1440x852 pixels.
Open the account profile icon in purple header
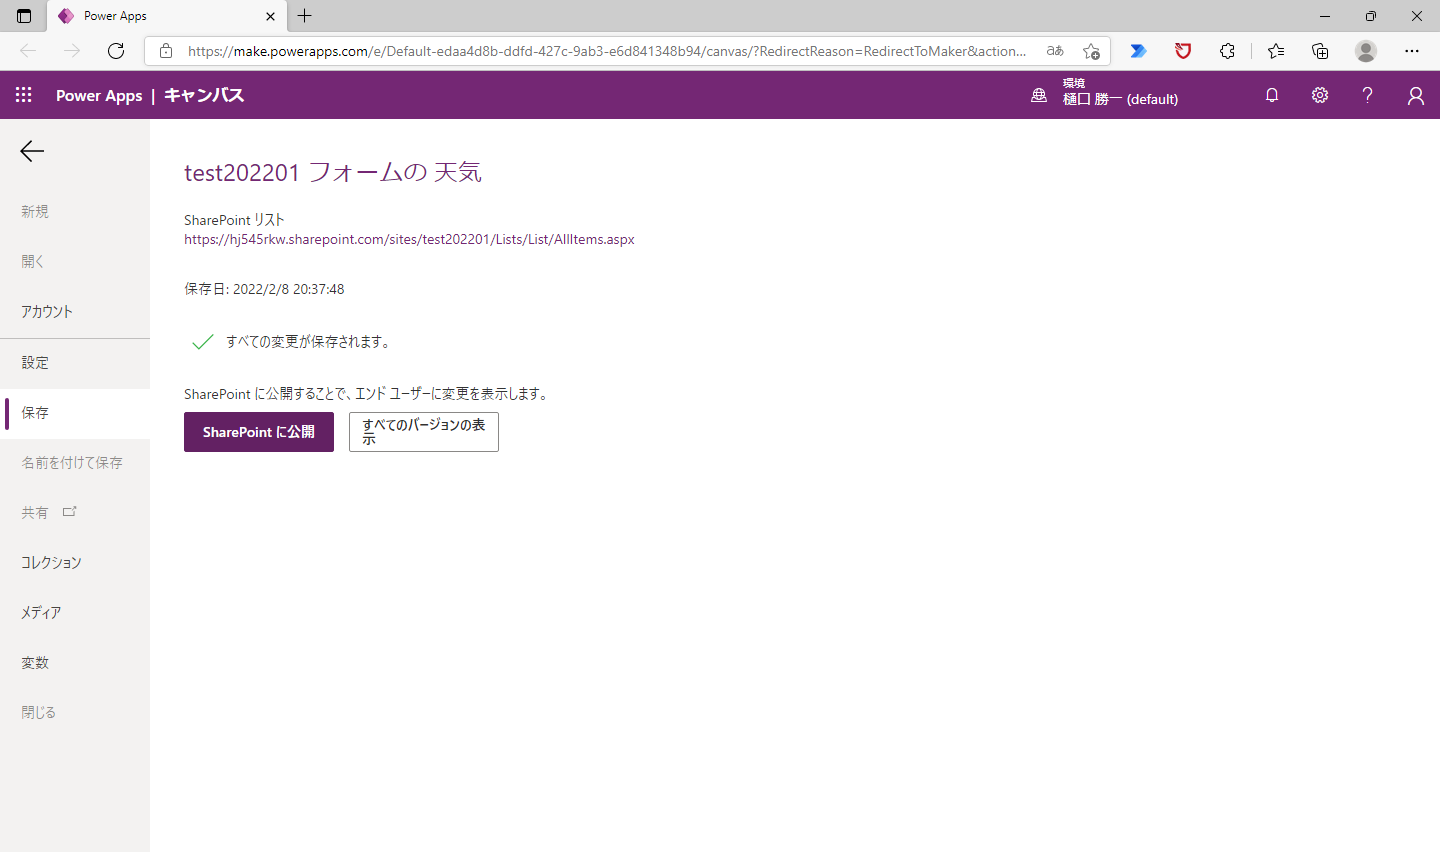1416,95
